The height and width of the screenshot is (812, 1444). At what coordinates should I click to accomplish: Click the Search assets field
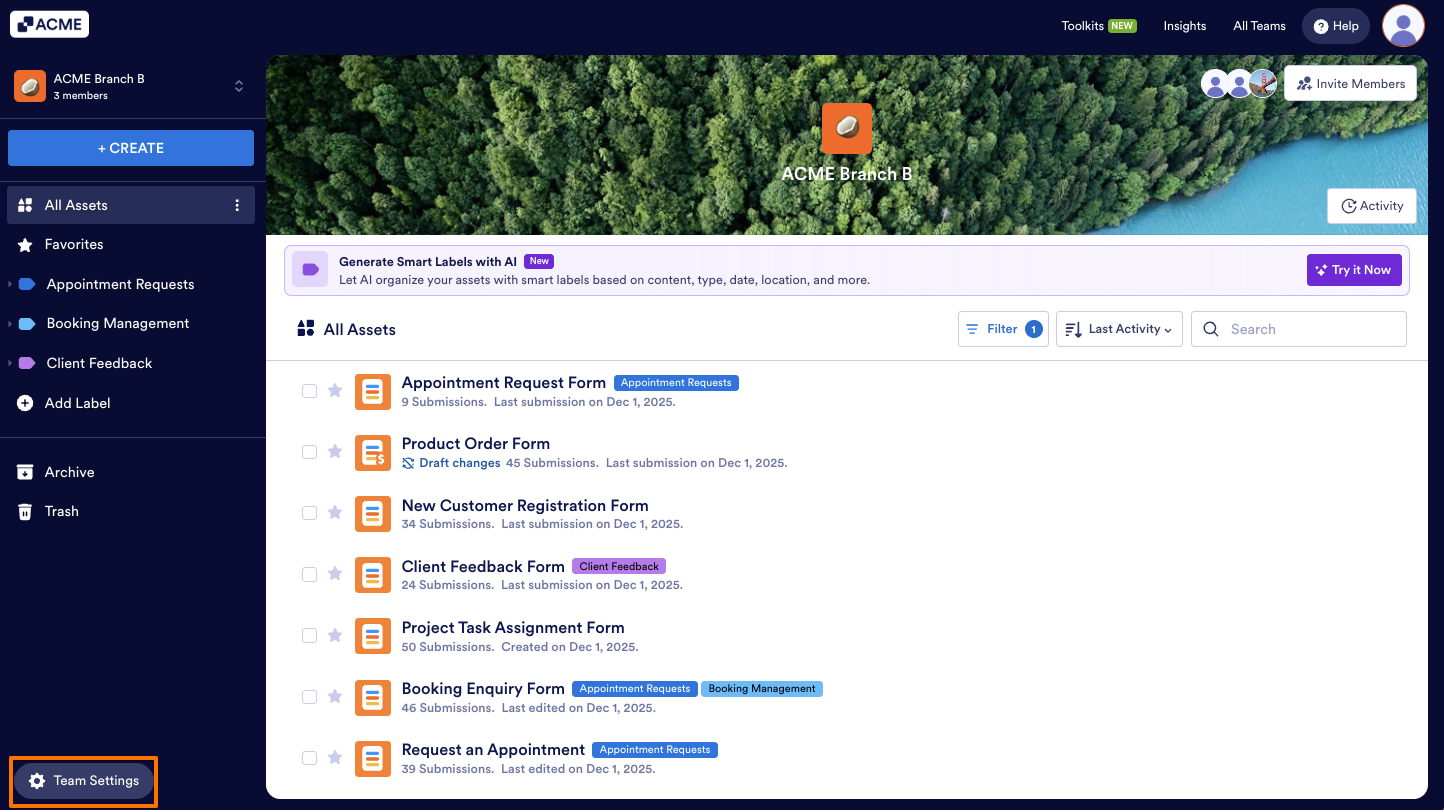[1299, 329]
